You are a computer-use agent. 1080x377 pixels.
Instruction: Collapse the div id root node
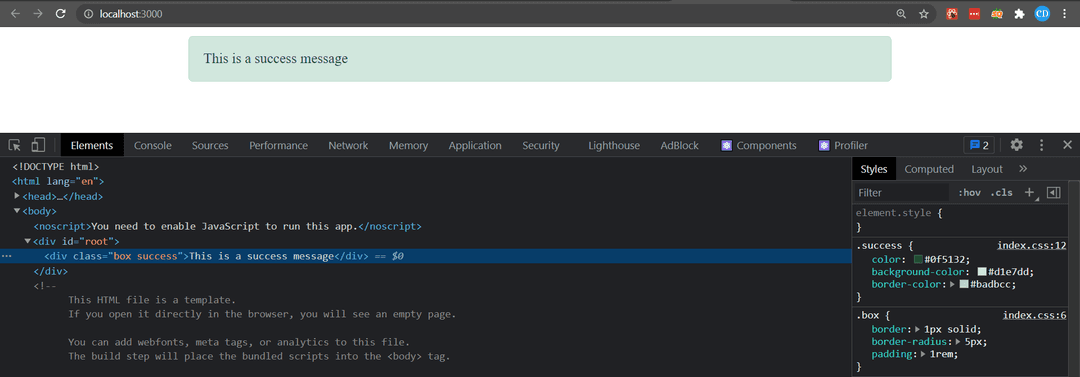tap(28, 241)
